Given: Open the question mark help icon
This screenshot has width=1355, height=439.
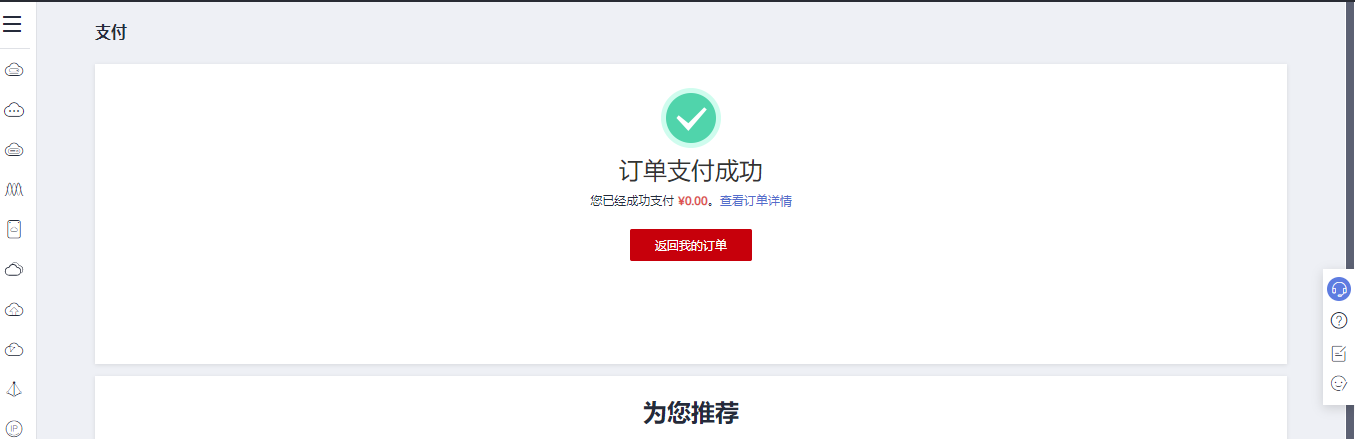Looking at the screenshot, I should [x=1339, y=321].
